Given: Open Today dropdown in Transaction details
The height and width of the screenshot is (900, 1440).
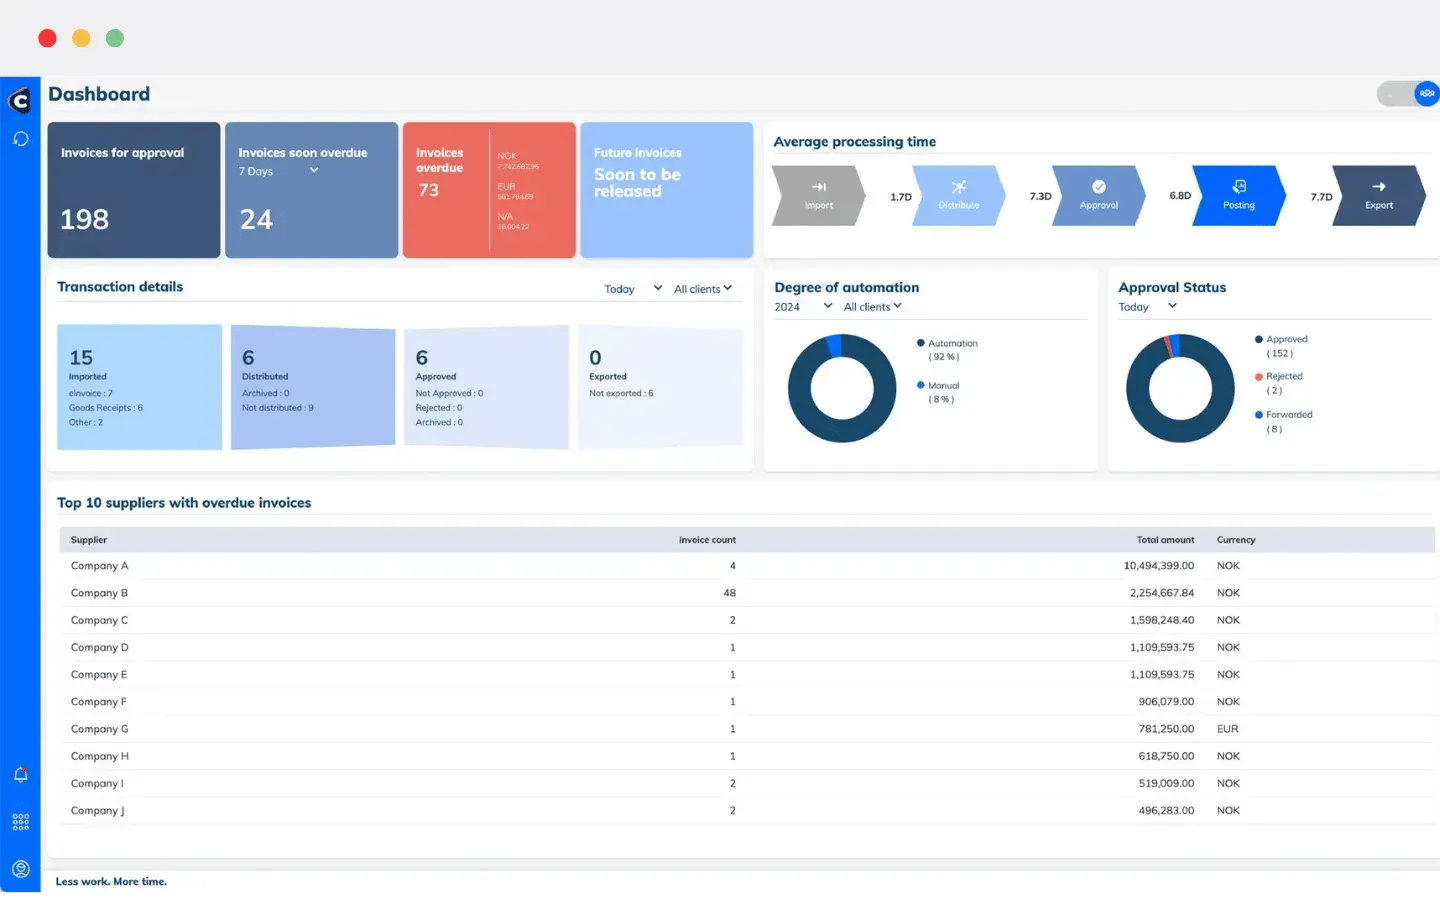Looking at the screenshot, I should (633, 289).
